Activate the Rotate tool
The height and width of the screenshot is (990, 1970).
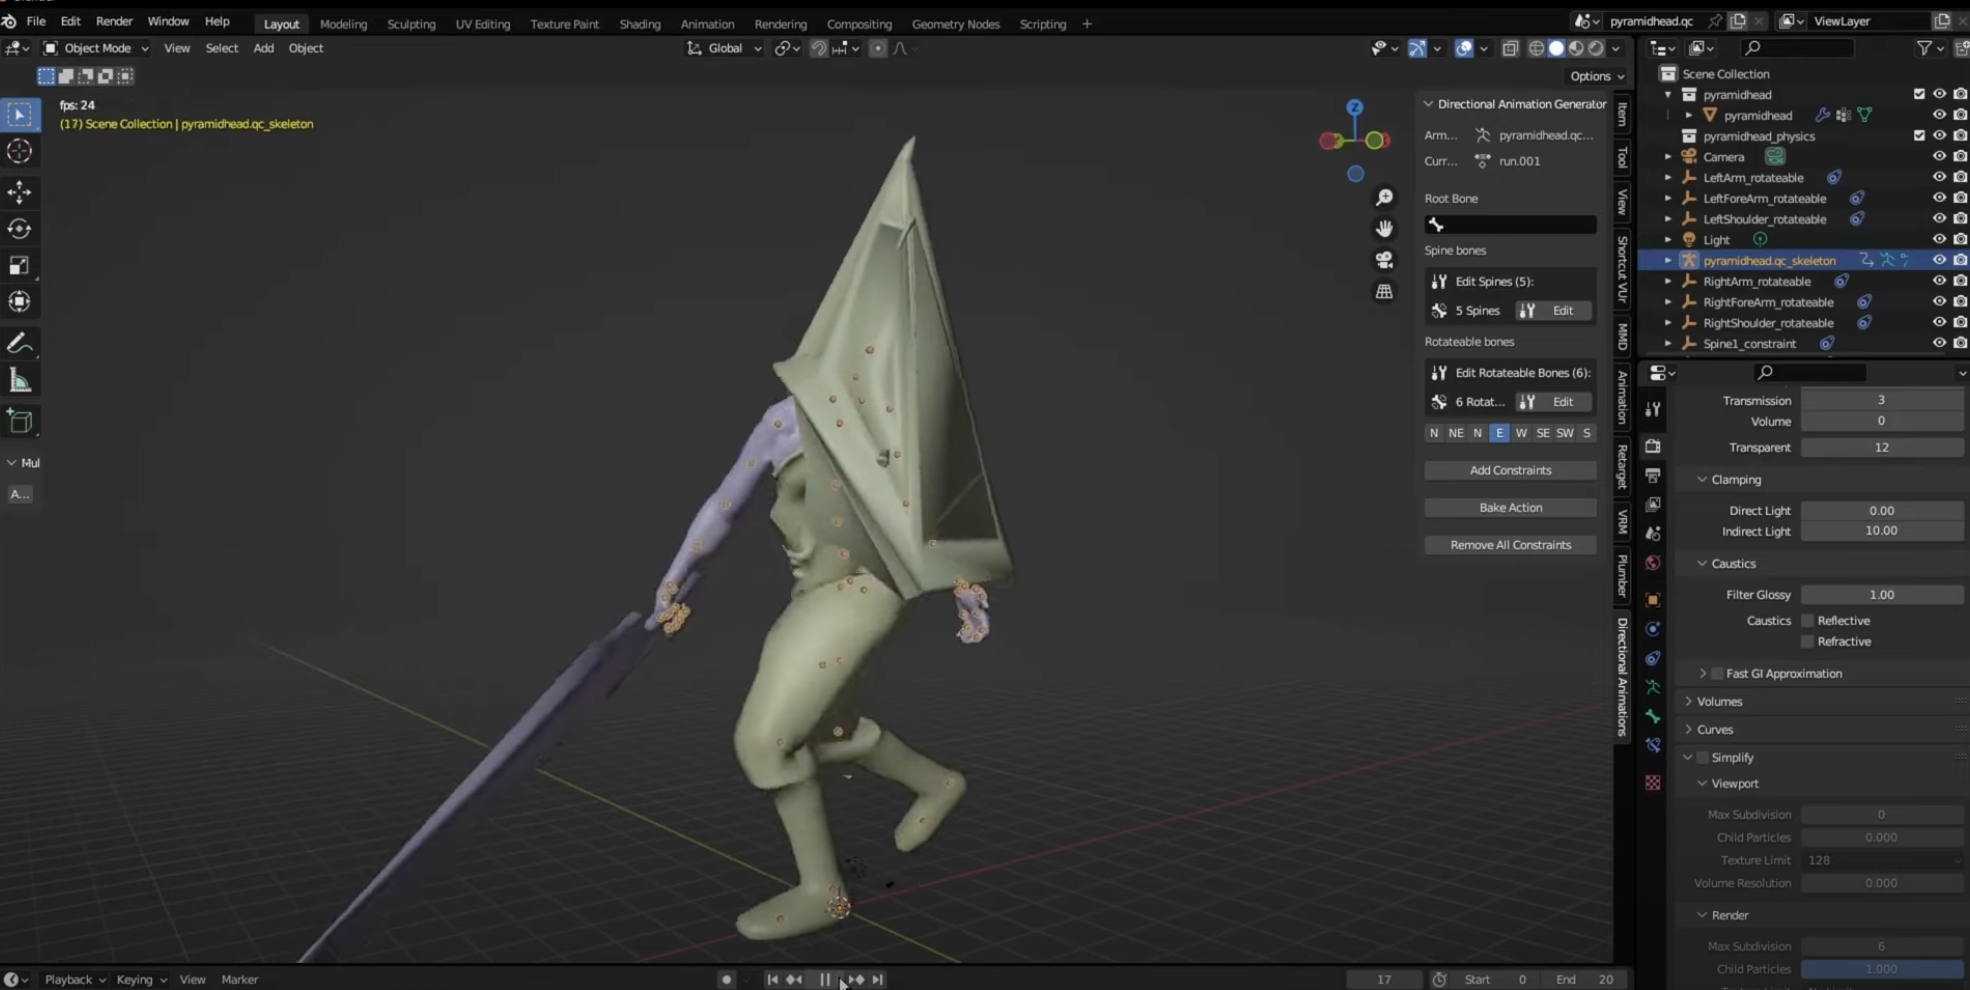coord(20,228)
